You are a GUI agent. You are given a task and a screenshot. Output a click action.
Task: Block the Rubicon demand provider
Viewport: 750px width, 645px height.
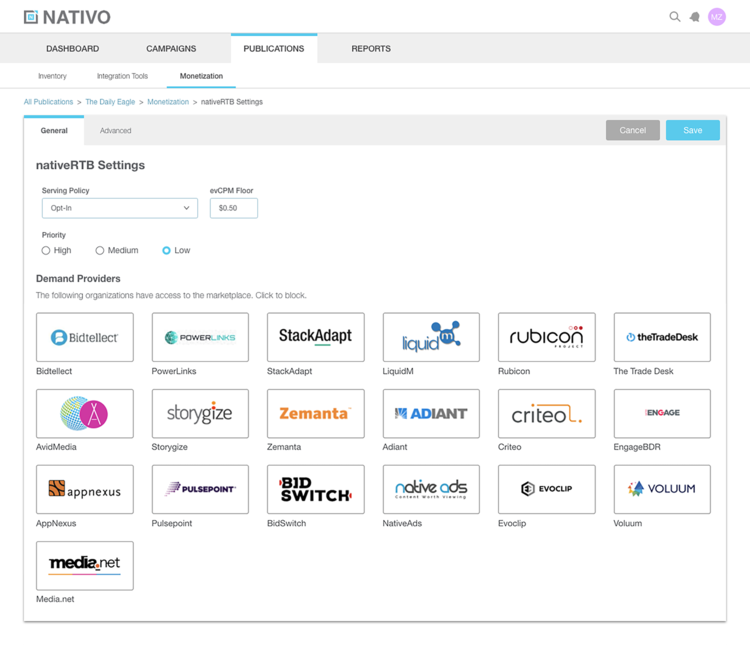tap(547, 337)
